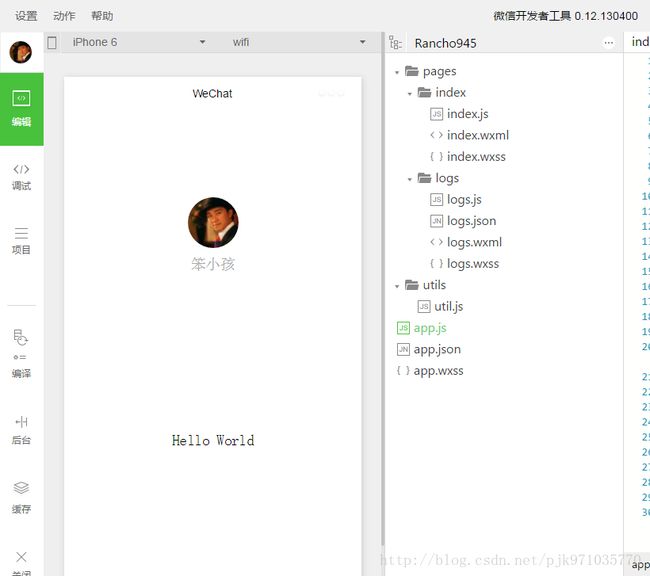The width and height of the screenshot is (650, 576).
Task: Select the ind editor tab
Action: (639, 41)
